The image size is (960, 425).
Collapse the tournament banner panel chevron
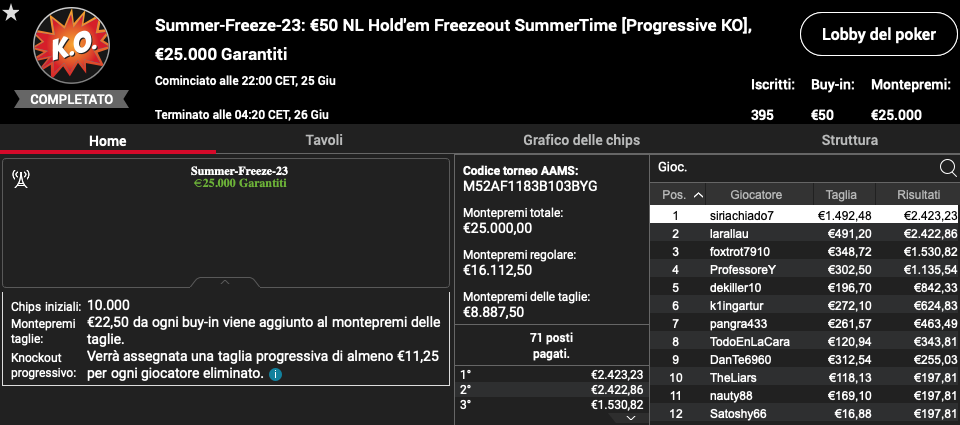[225, 282]
